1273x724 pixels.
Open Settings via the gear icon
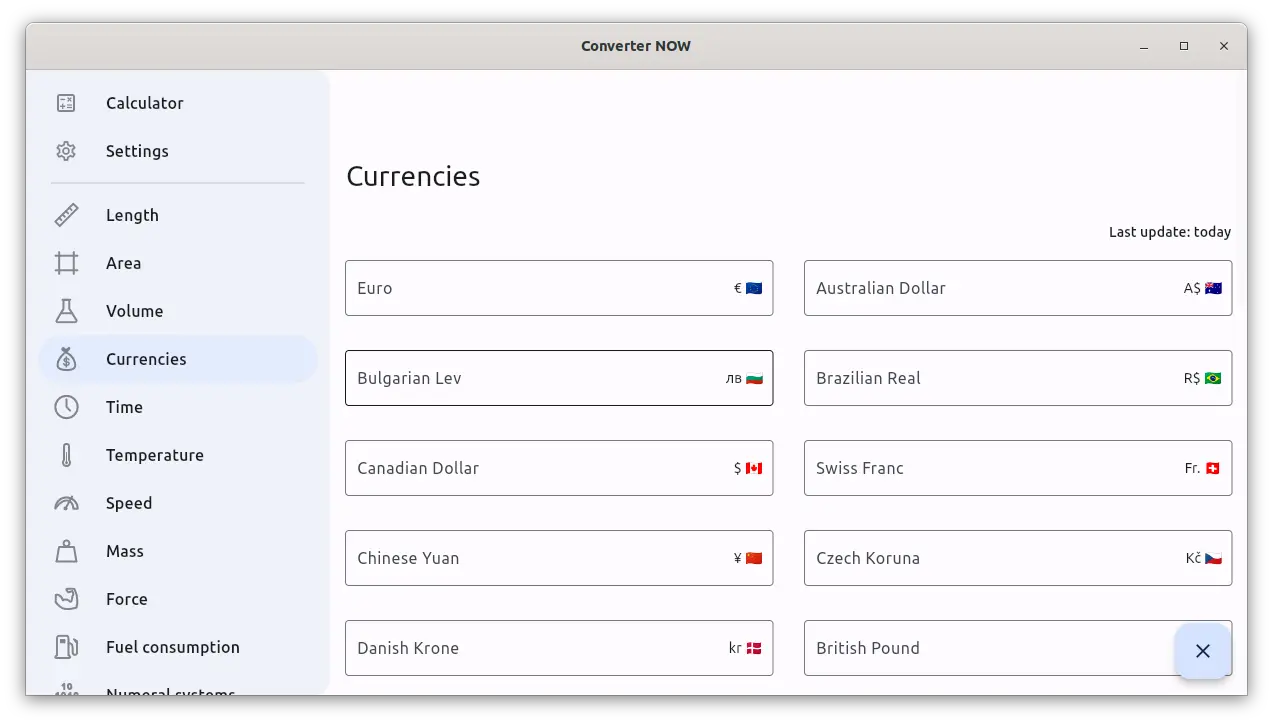66,151
